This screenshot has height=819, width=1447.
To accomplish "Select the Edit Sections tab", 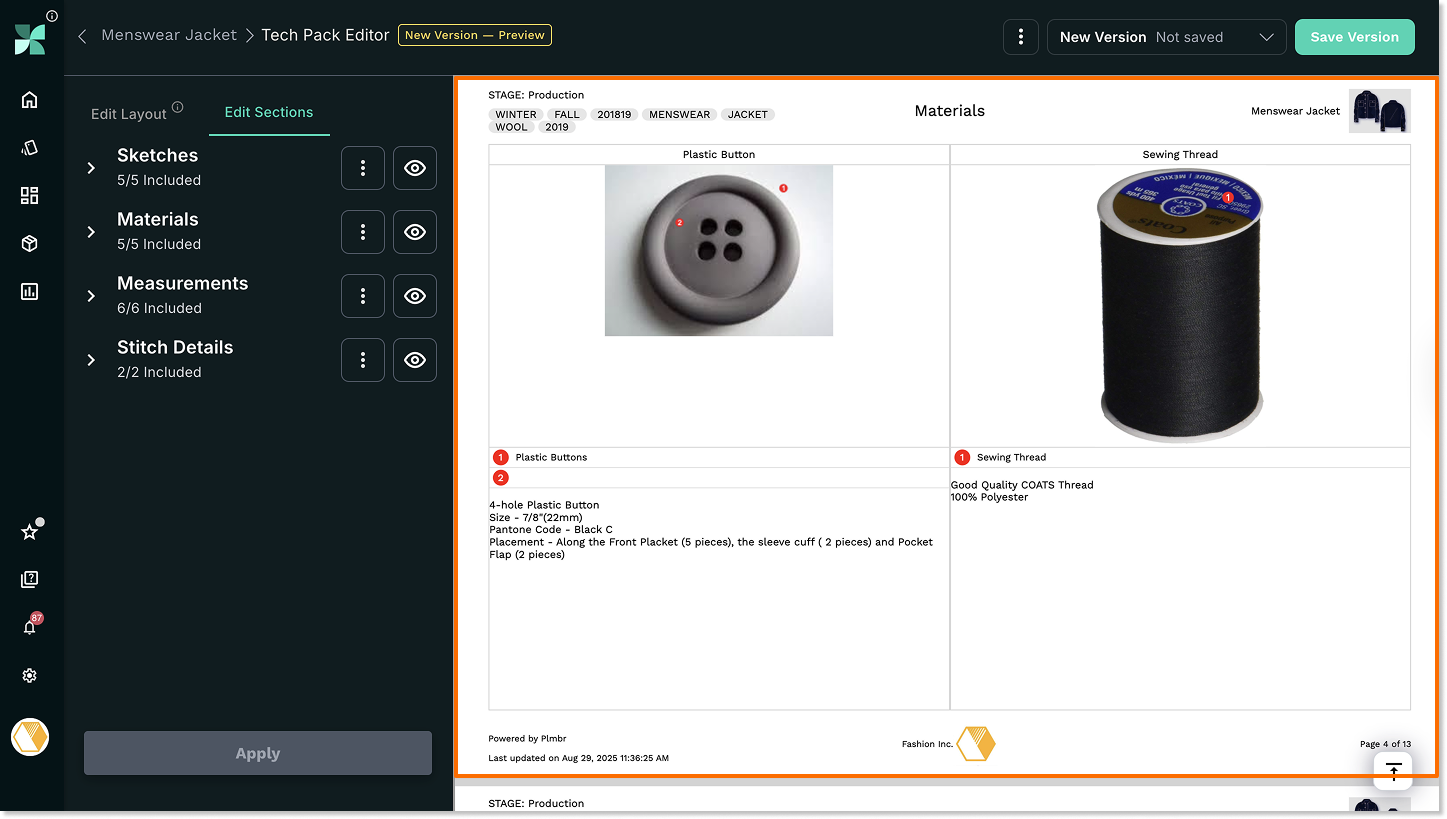I will (x=268, y=112).
